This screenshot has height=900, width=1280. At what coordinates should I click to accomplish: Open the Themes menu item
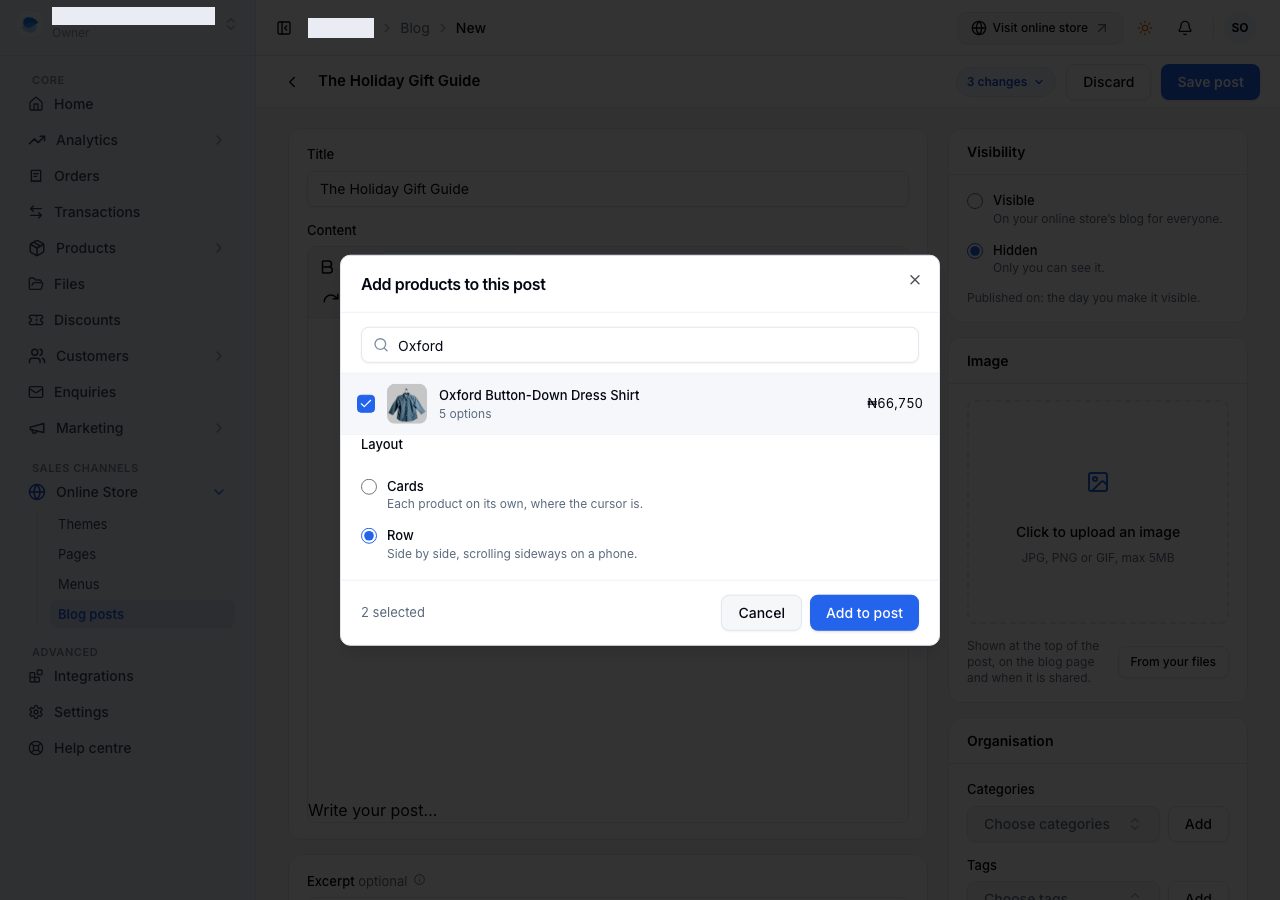(82, 524)
